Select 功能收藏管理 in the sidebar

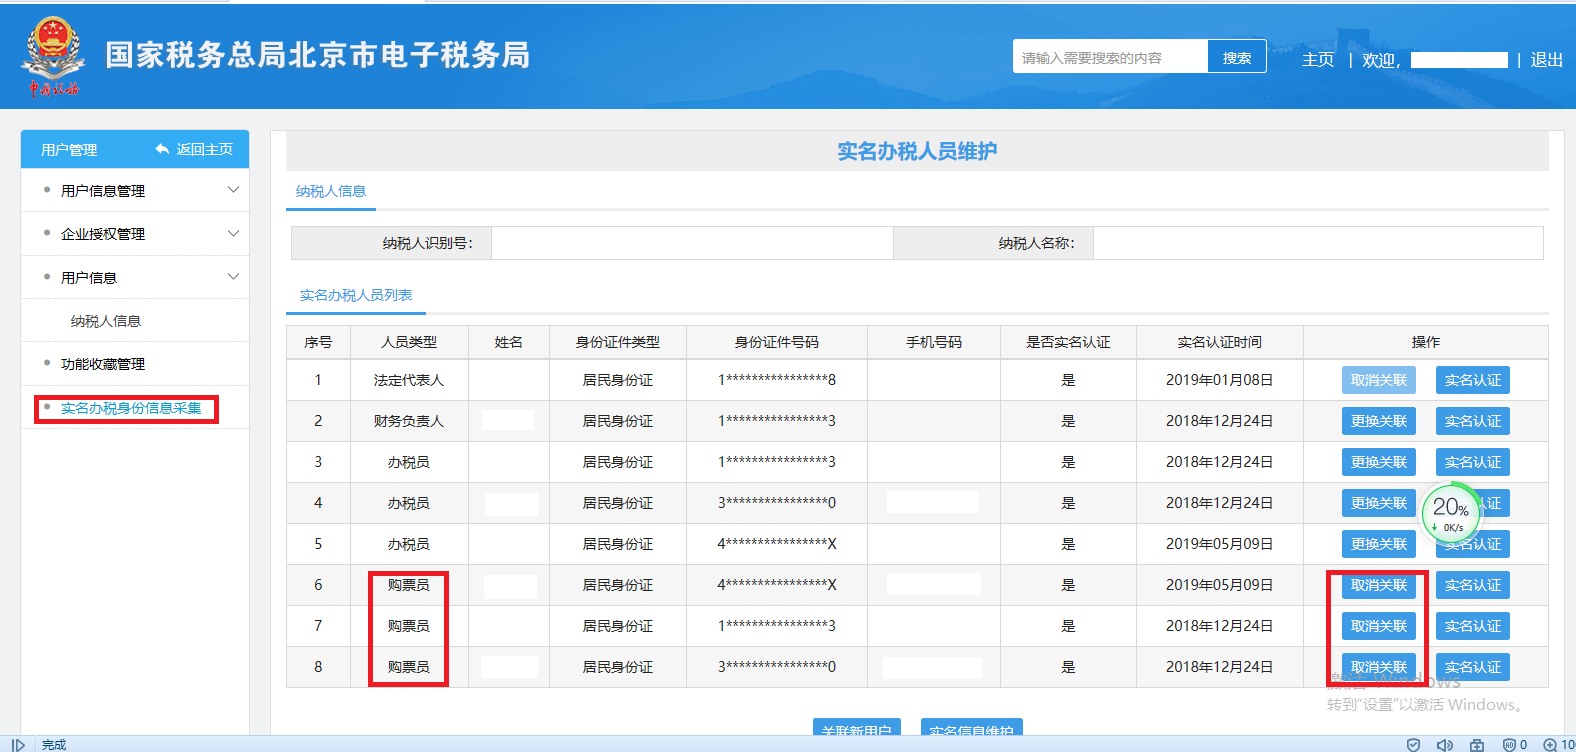tap(102, 364)
